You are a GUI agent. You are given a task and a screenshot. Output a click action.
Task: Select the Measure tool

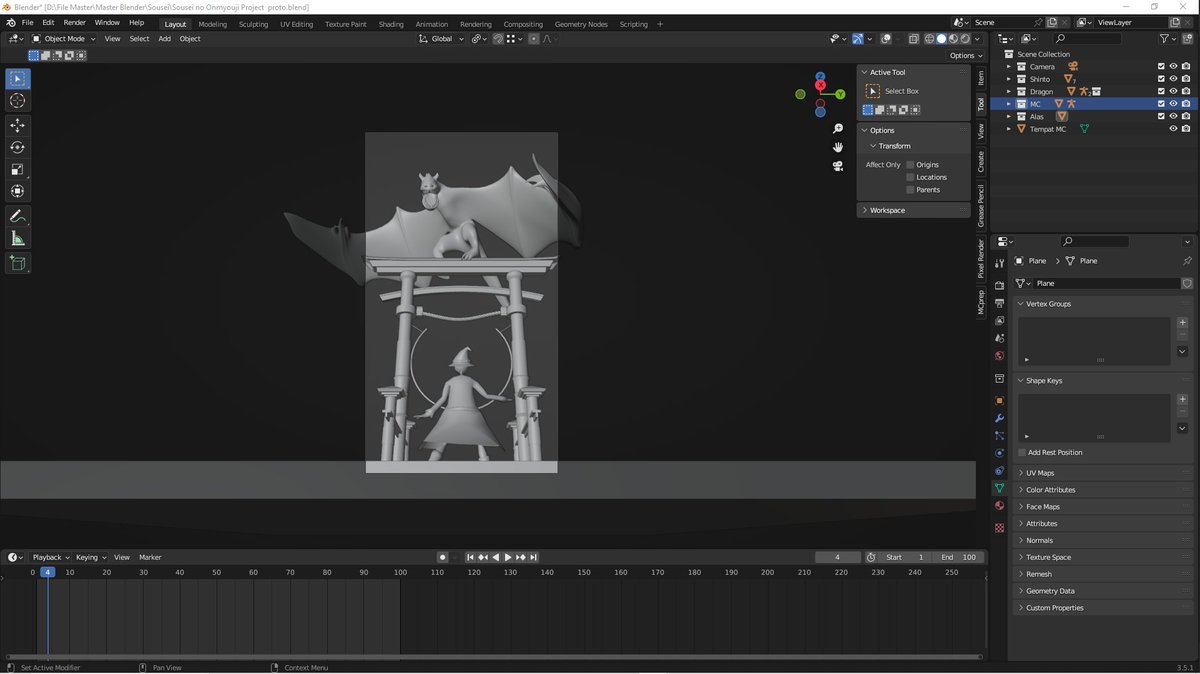[18, 238]
